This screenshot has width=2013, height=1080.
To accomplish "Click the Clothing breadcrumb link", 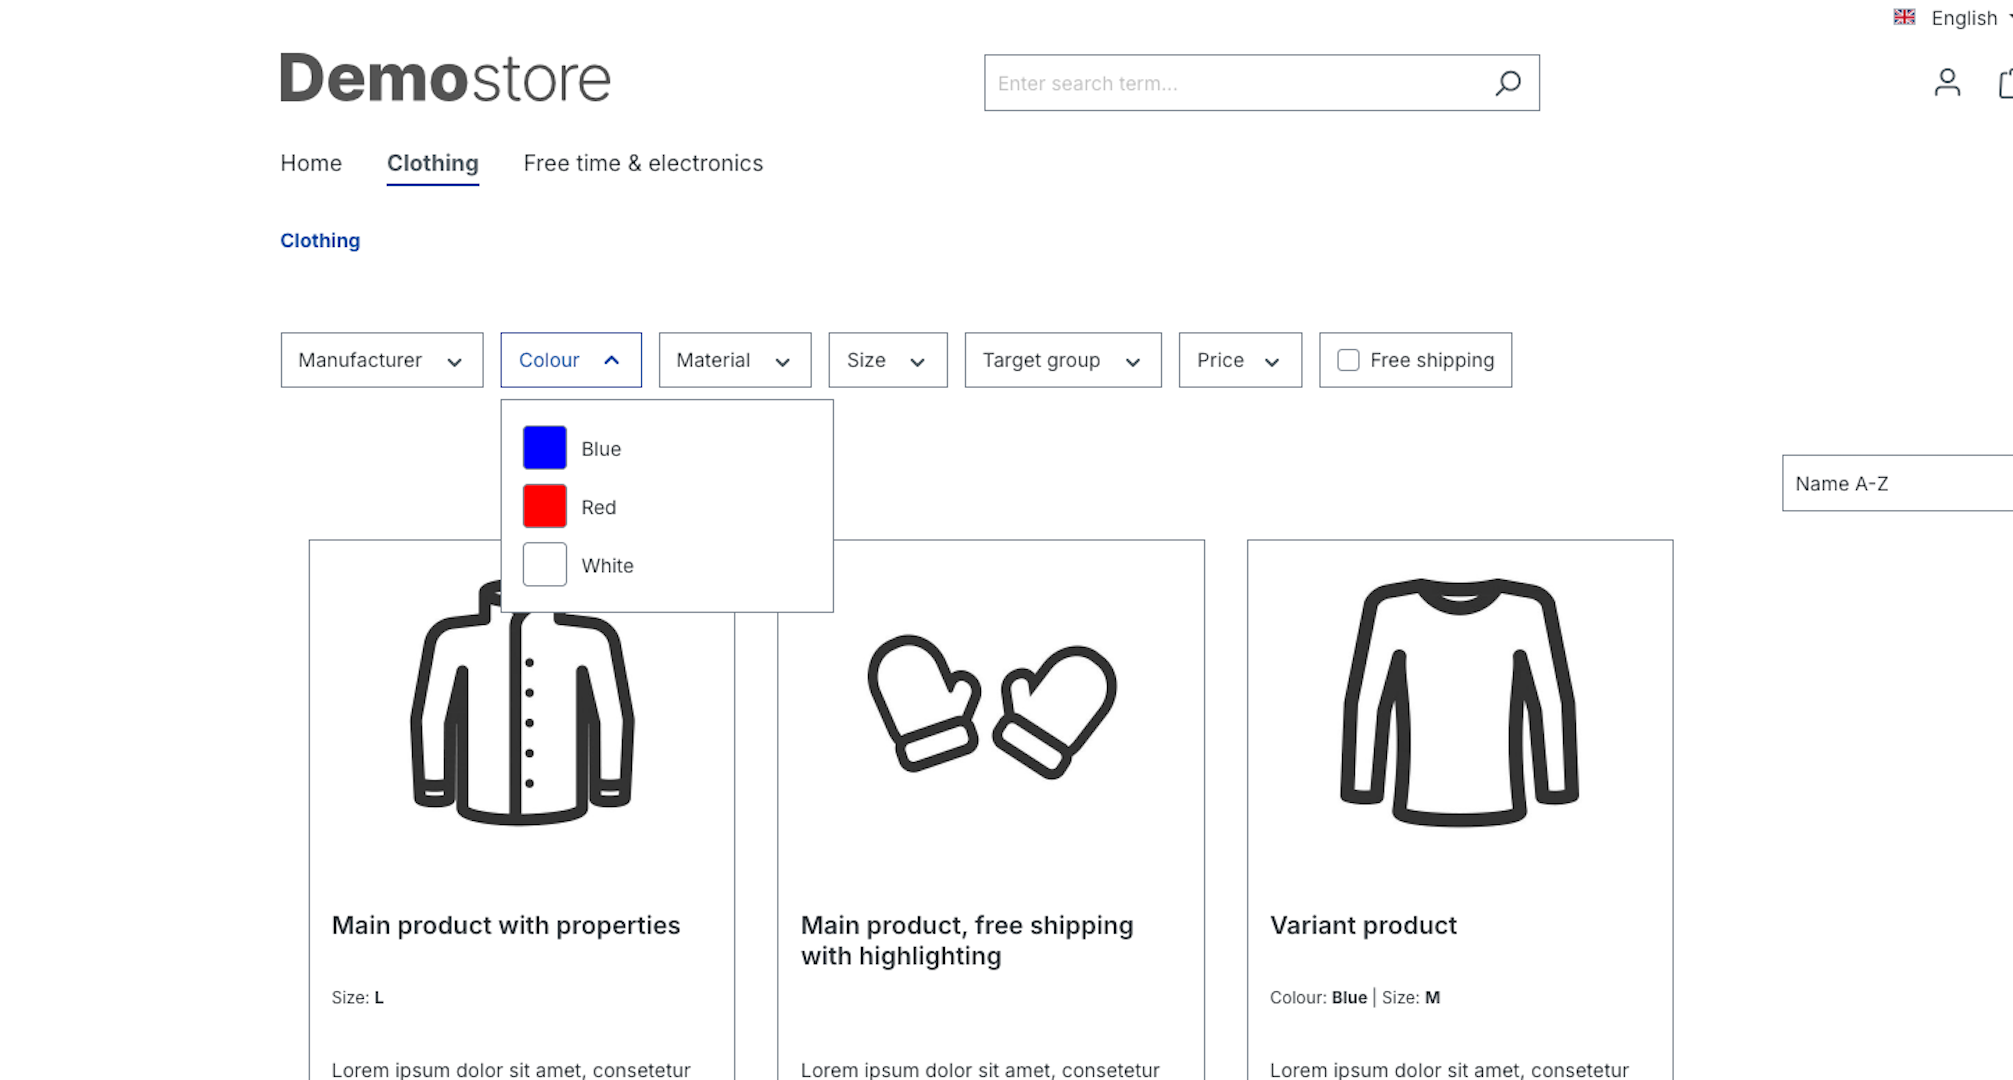I will pos(320,240).
